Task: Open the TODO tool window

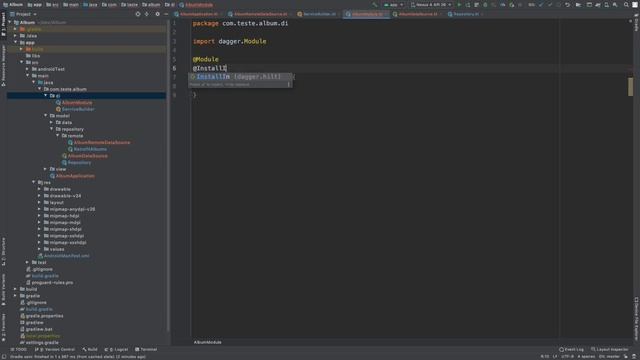Action: pyautogui.click(x=18, y=349)
